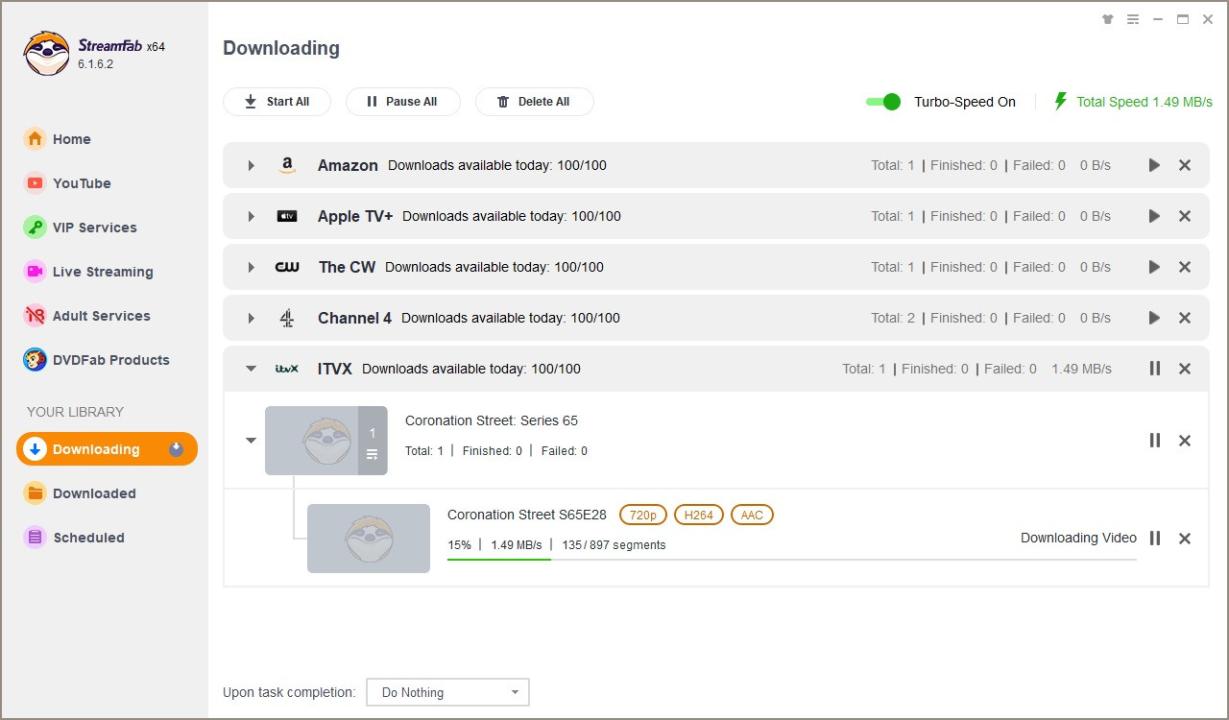This screenshot has width=1229, height=720.
Task: Click the Pause All button
Action: coord(402,102)
